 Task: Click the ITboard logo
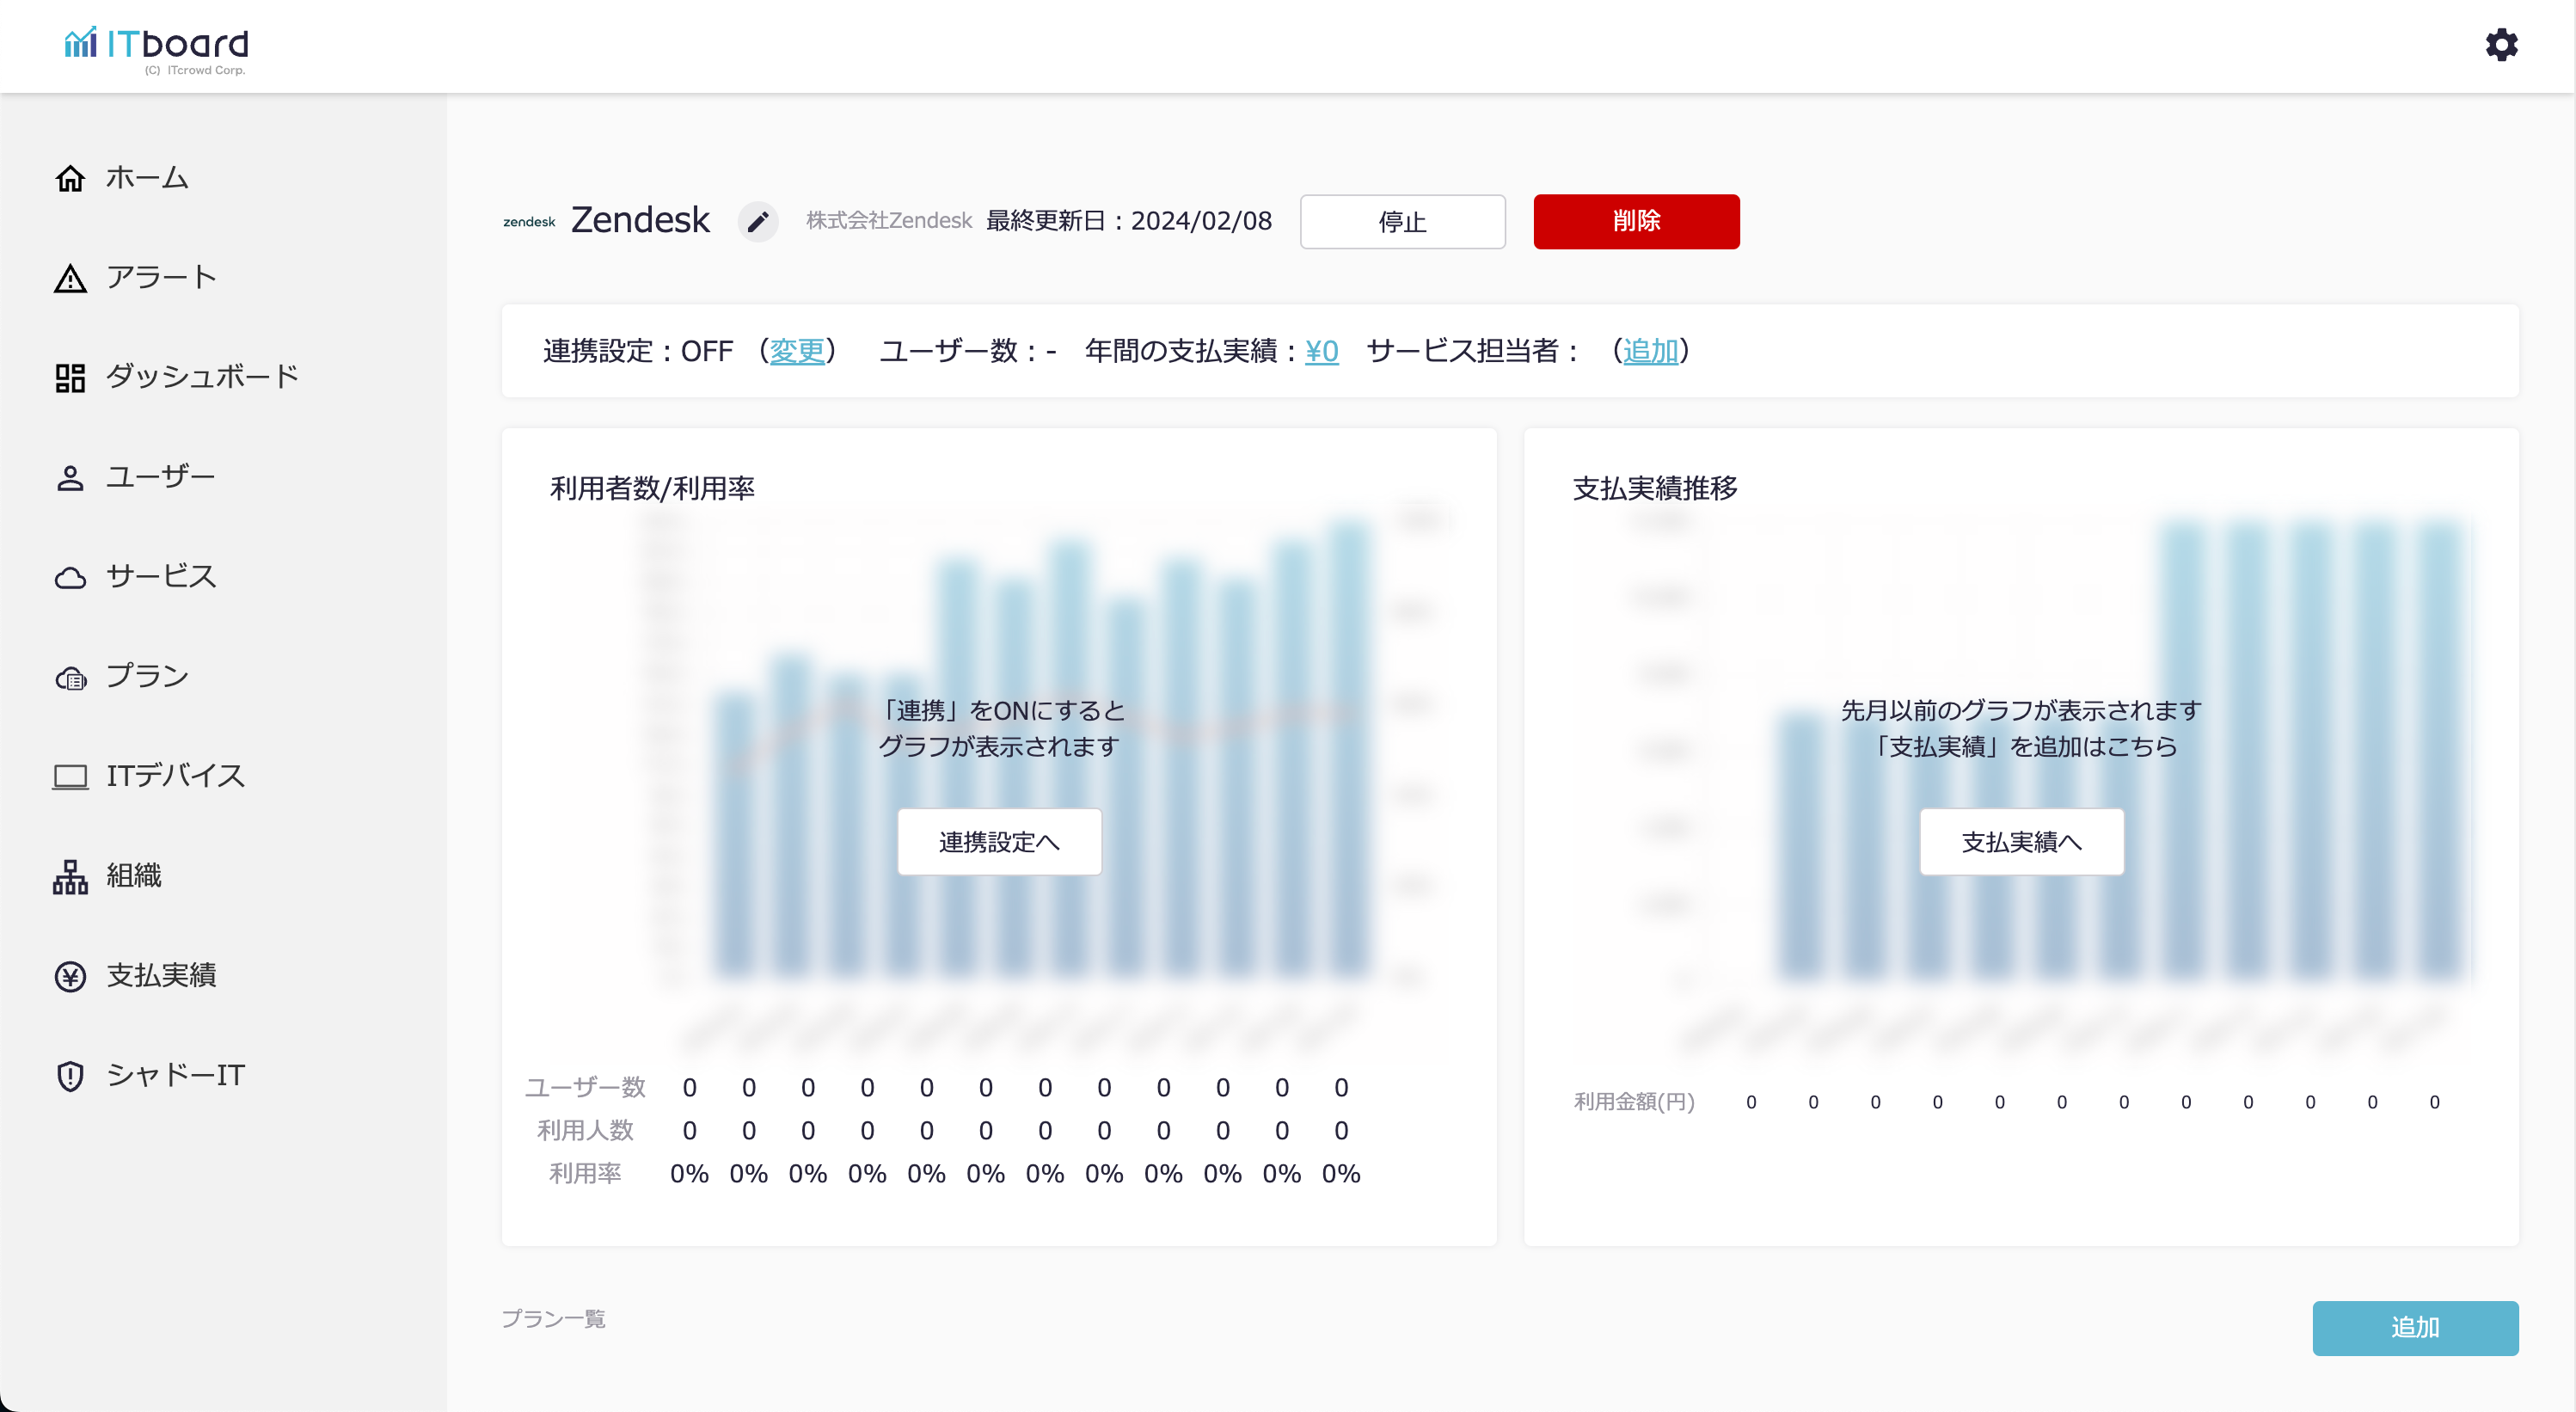[x=157, y=46]
